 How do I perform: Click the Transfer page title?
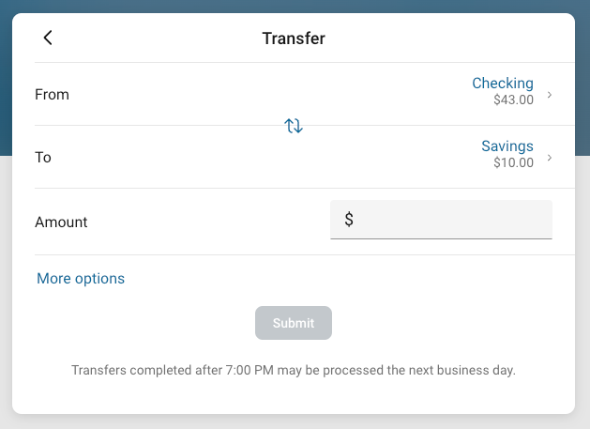point(293,38)
